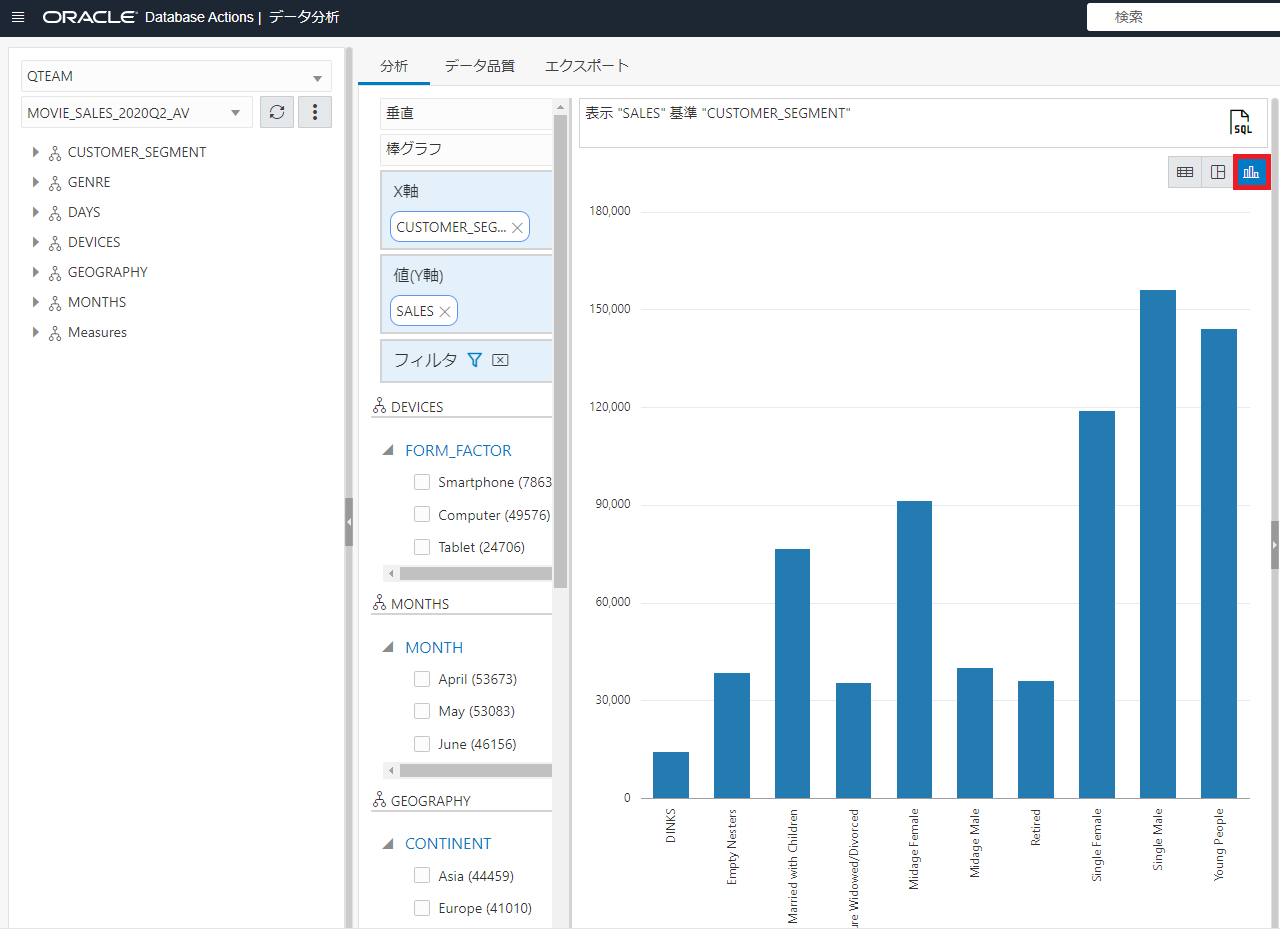Switch to the データ品質 tab
This screenshot has height=929, width=1280.
[x=479, y=66]
